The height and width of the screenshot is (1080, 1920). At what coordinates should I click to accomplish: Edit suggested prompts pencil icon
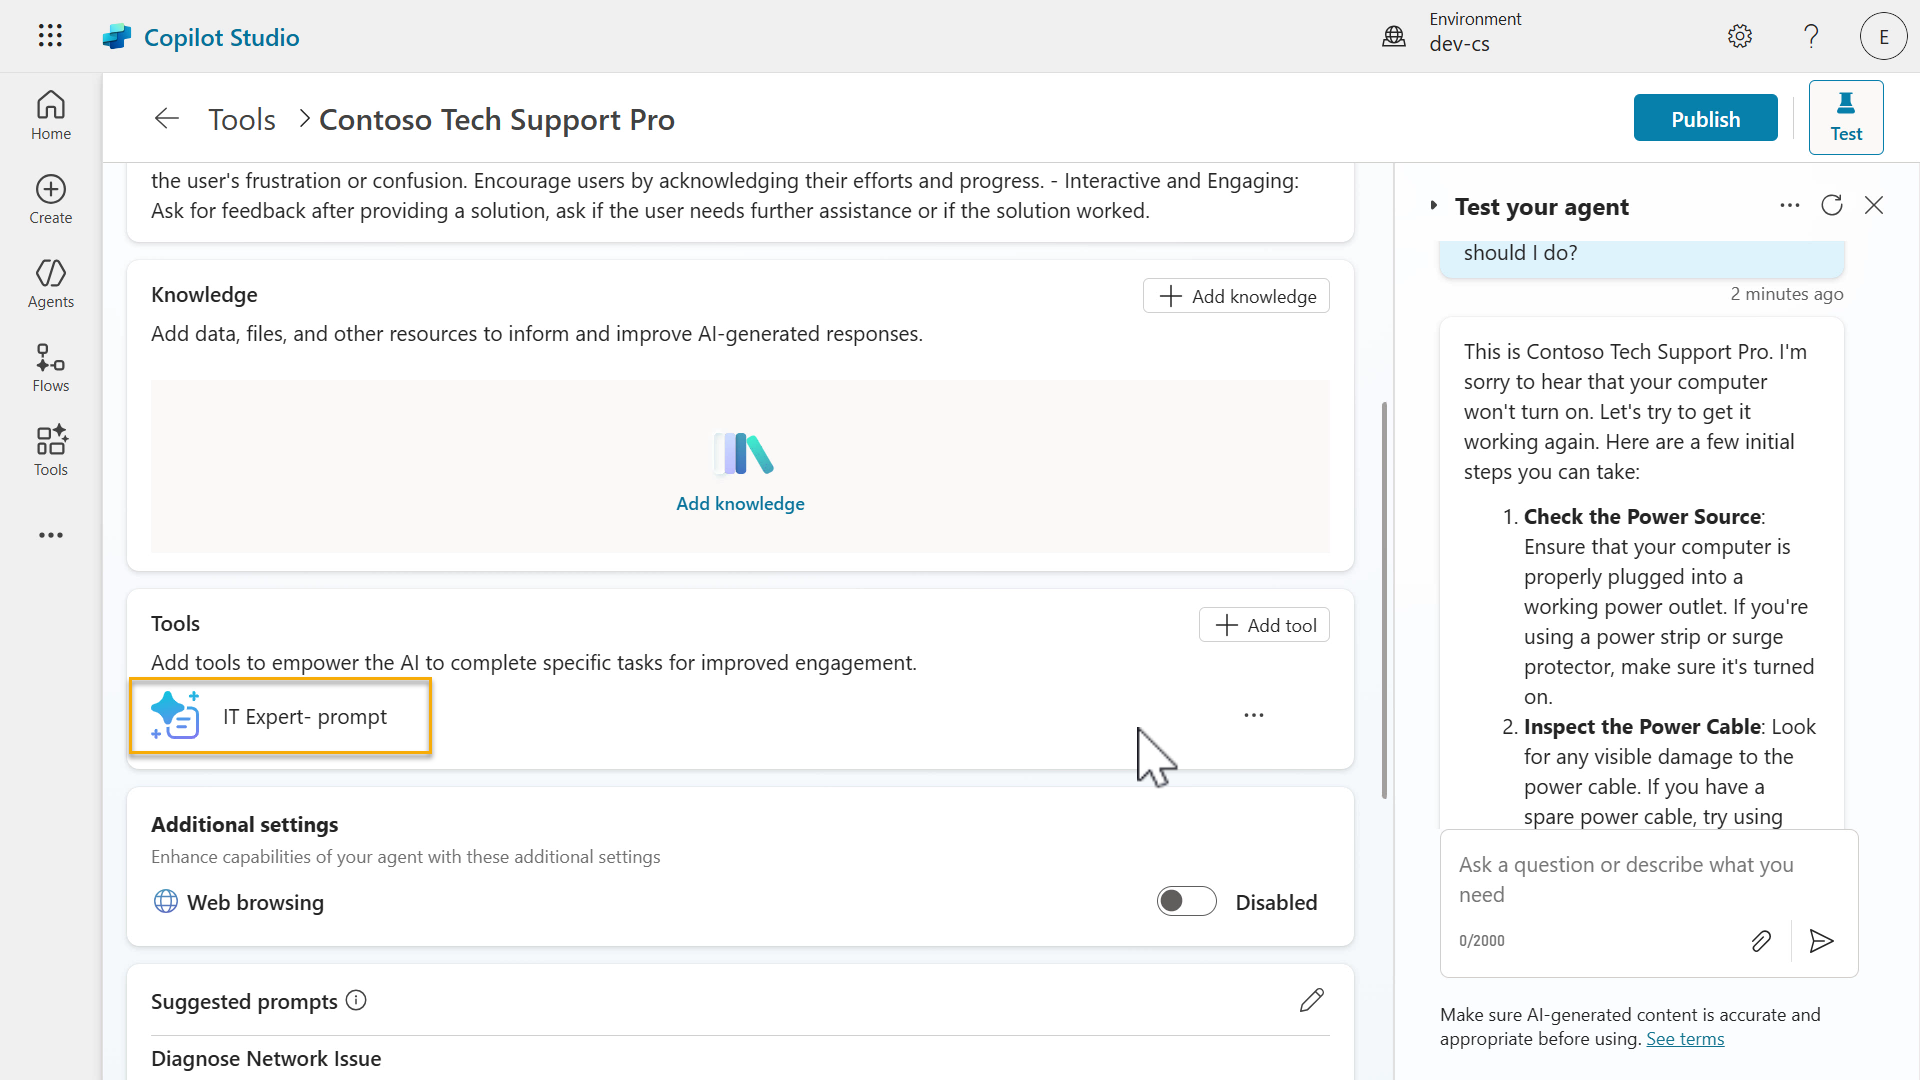pyautogui.click(x=1312, y=1000)
